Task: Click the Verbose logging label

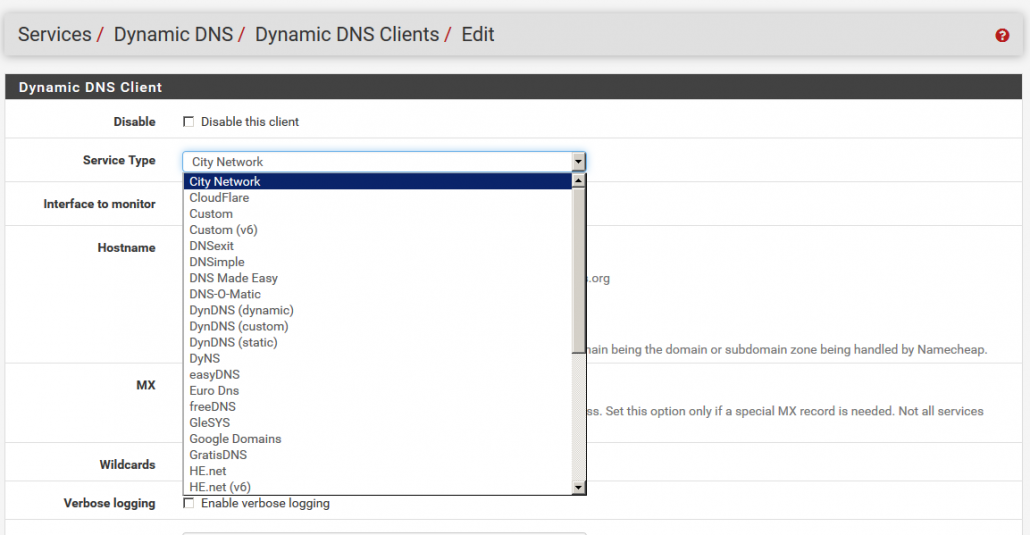Action: [x=110, y=503]
